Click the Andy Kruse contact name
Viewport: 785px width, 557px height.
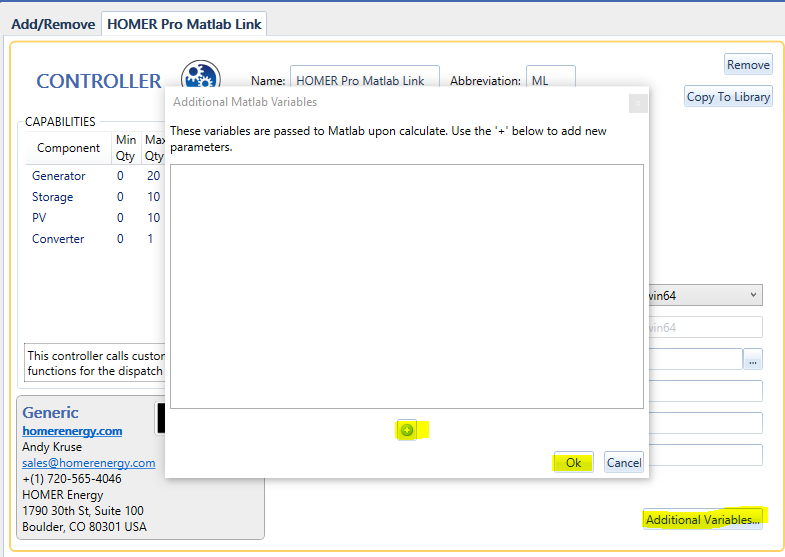(x=52, y=447)
